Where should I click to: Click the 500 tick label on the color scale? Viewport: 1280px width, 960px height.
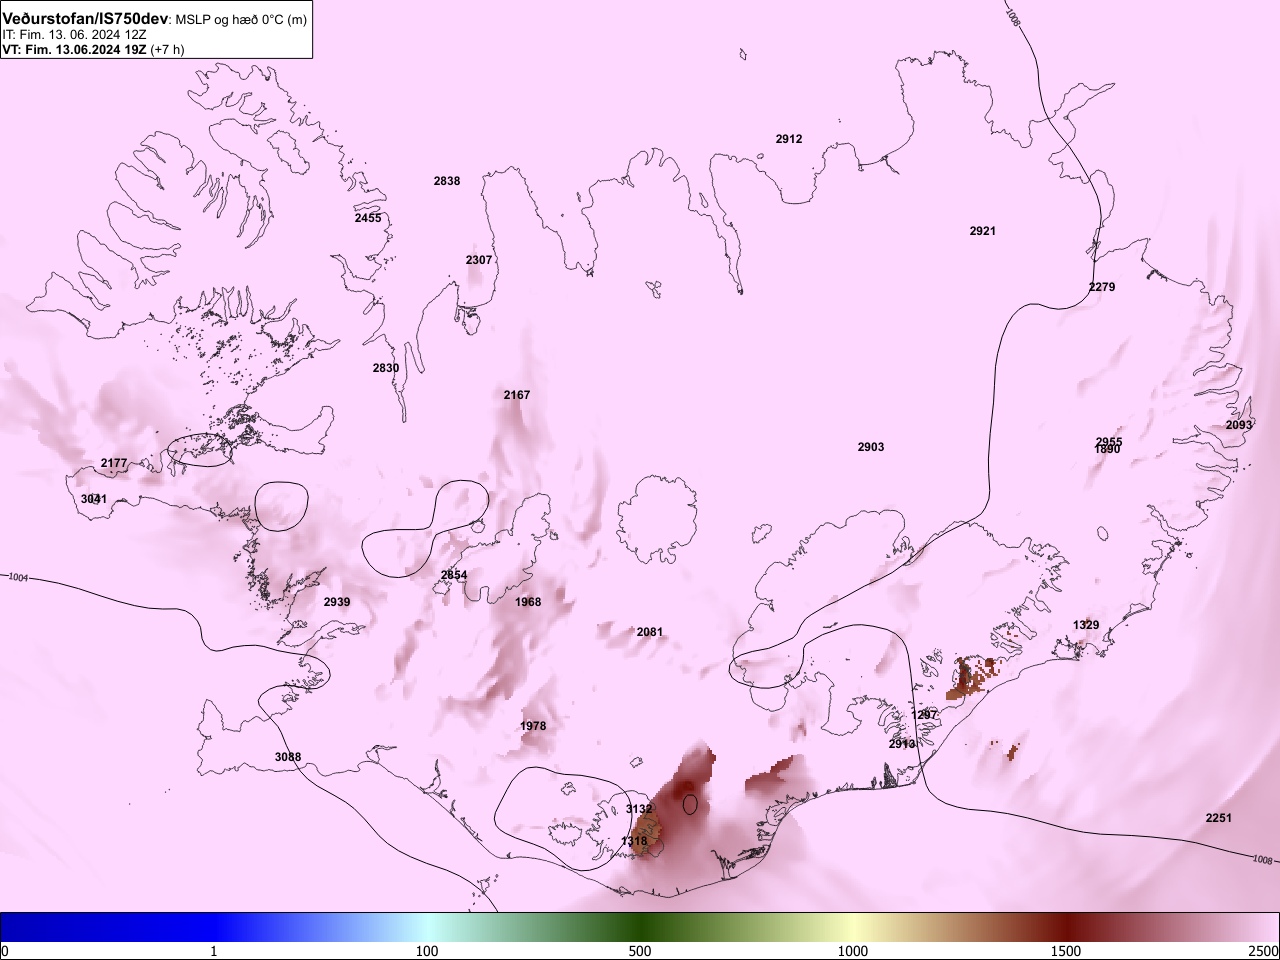click(640, 951)
